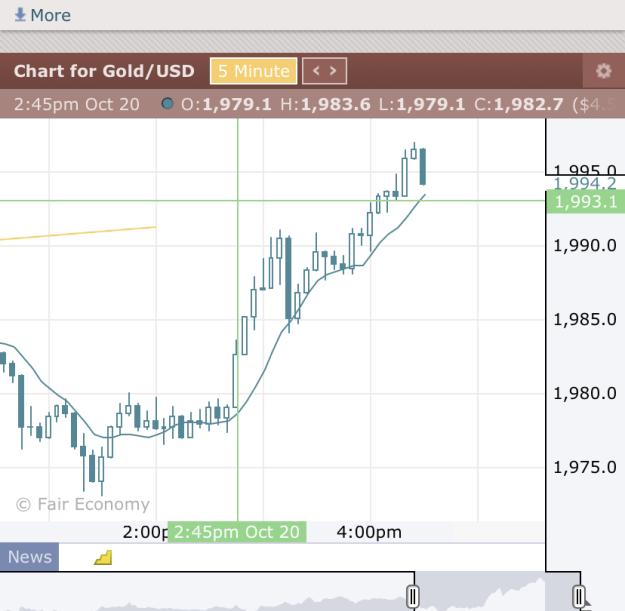
Task: Click the 2:45pm Oct 20 time label
Action: 237,532
